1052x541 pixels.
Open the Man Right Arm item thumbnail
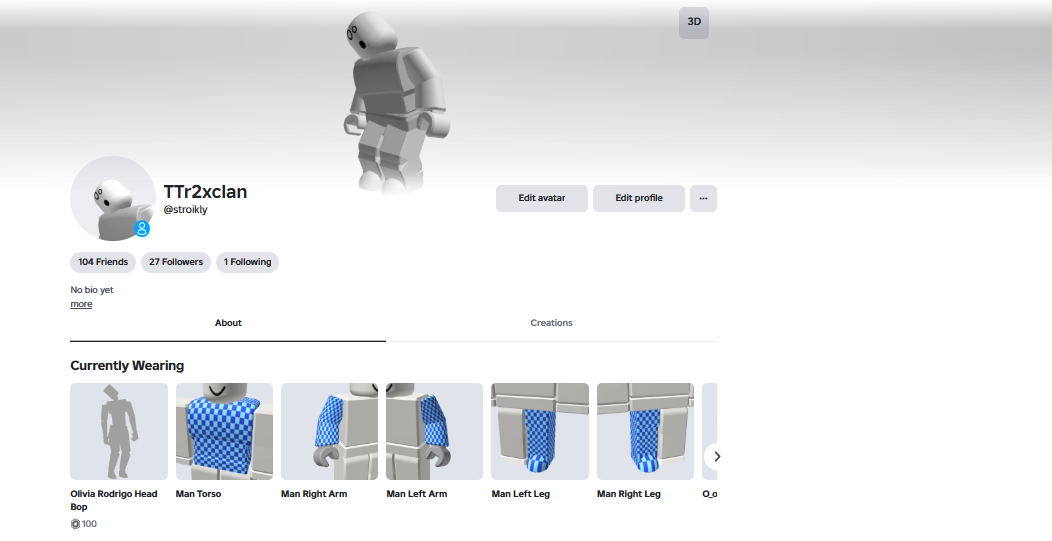(329, 432)
